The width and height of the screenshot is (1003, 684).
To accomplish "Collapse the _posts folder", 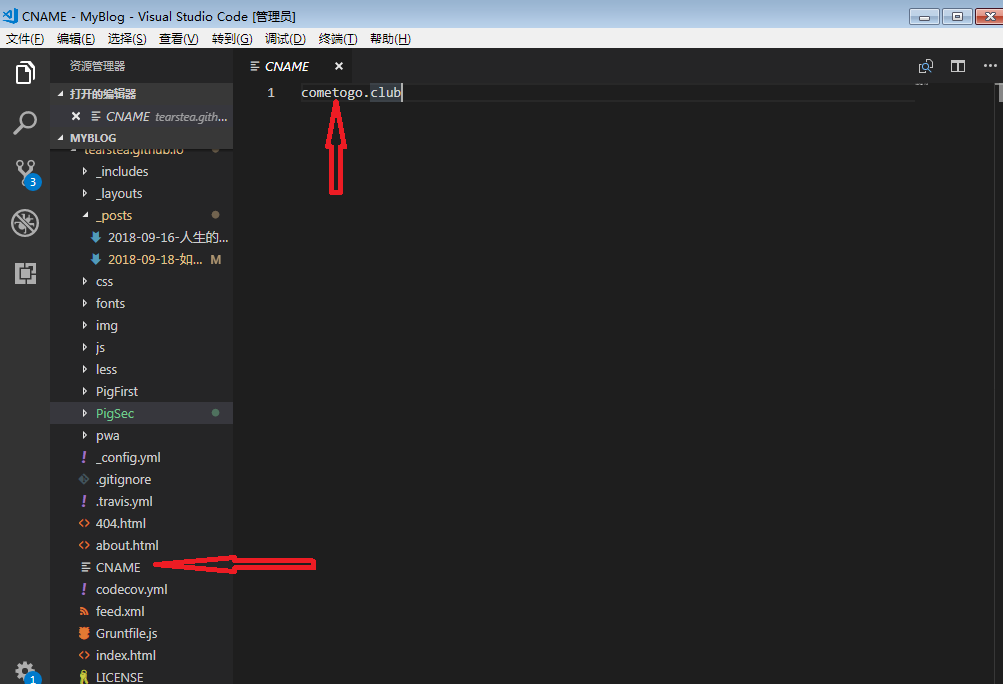I will [85, 215].
